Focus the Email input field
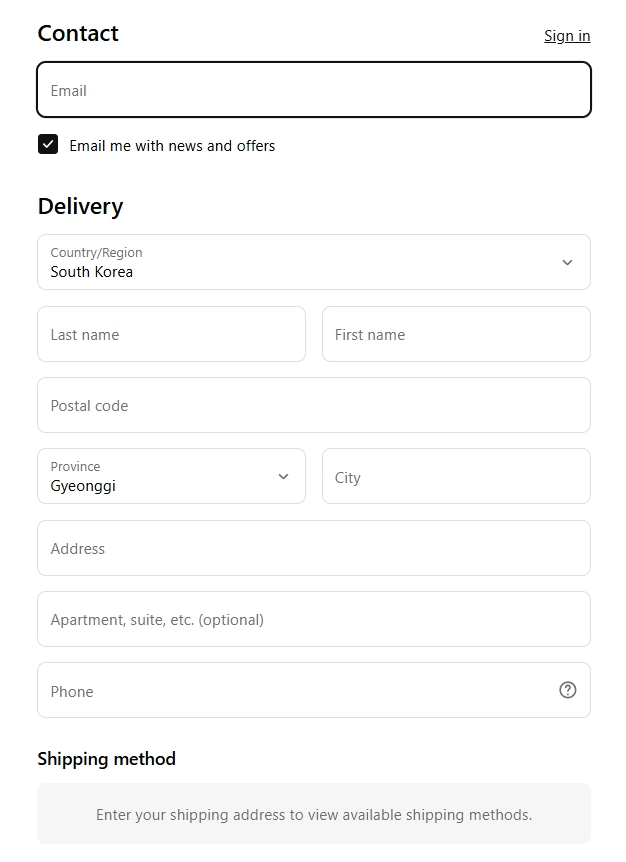Image resolution: width=626 pixels, height=862 pixels. click(x=314, y=90)
